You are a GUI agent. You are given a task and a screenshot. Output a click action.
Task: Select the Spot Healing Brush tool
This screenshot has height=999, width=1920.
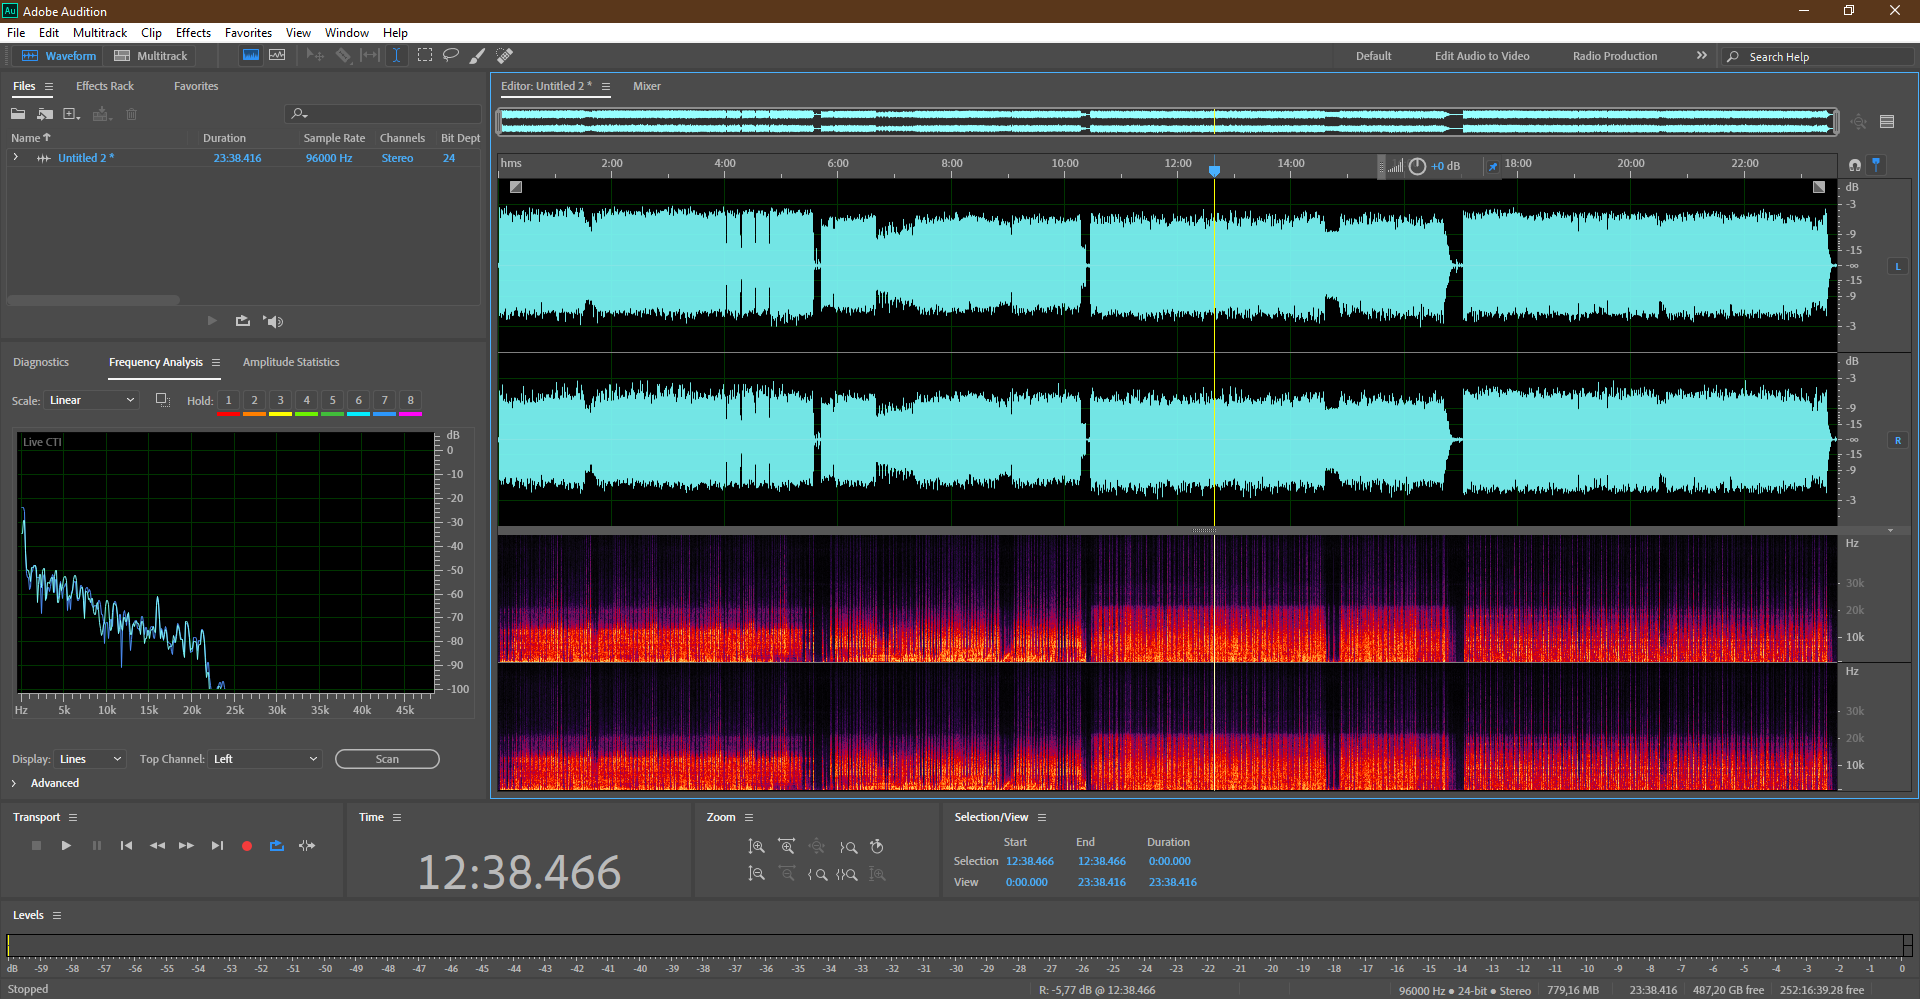click(505, 56)
